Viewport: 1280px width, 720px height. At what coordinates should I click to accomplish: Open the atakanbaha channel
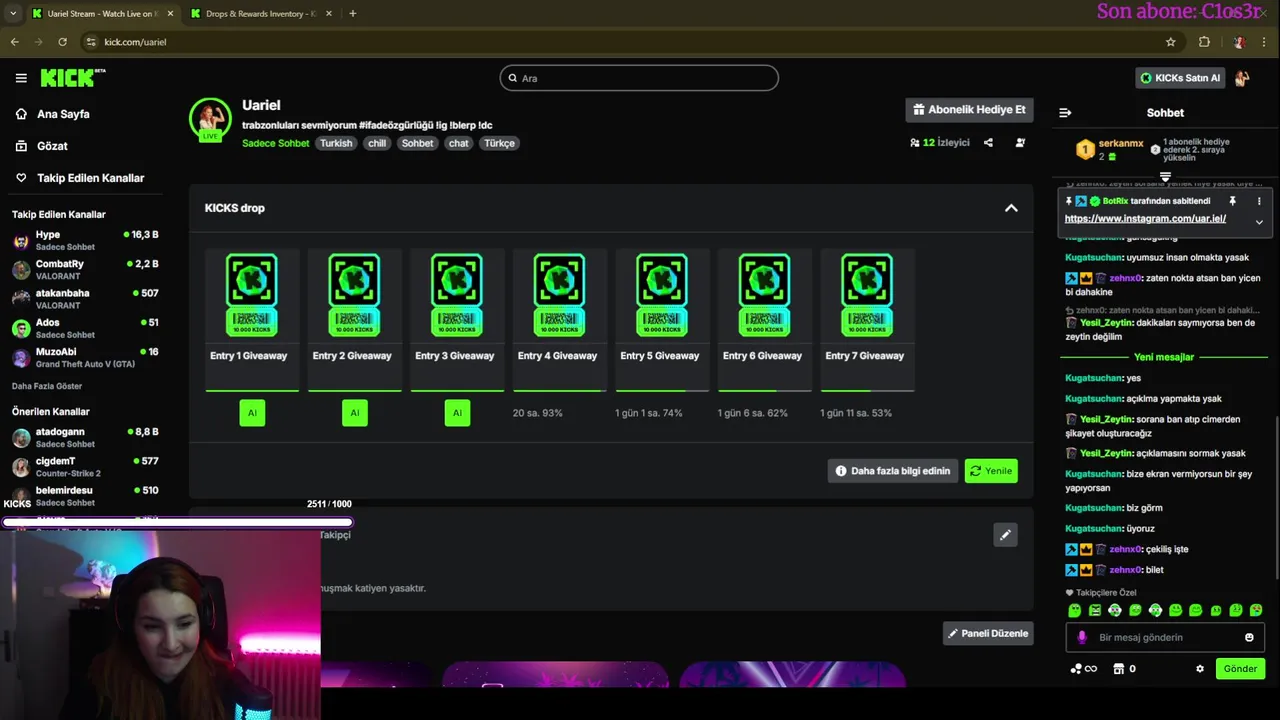85,298
